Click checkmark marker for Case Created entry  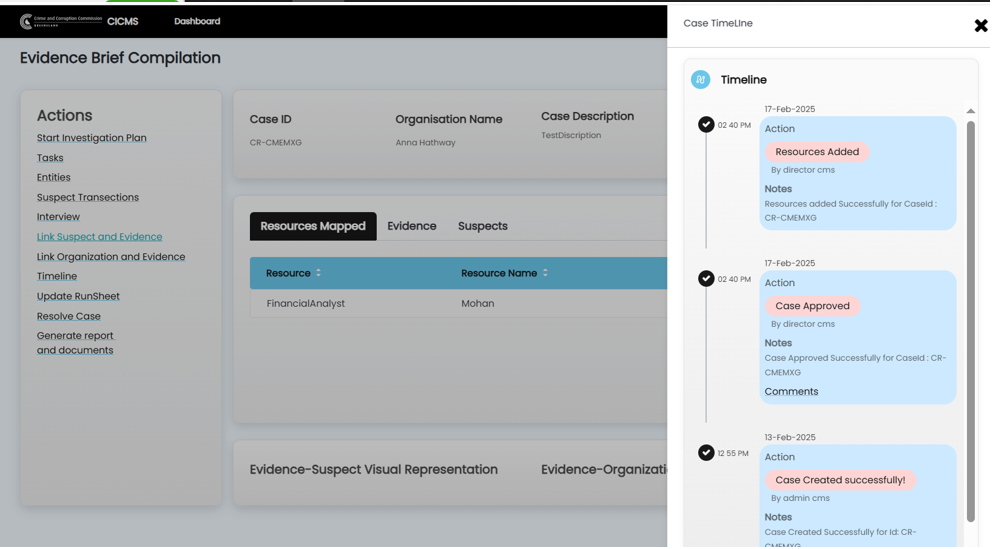point(706,453)
